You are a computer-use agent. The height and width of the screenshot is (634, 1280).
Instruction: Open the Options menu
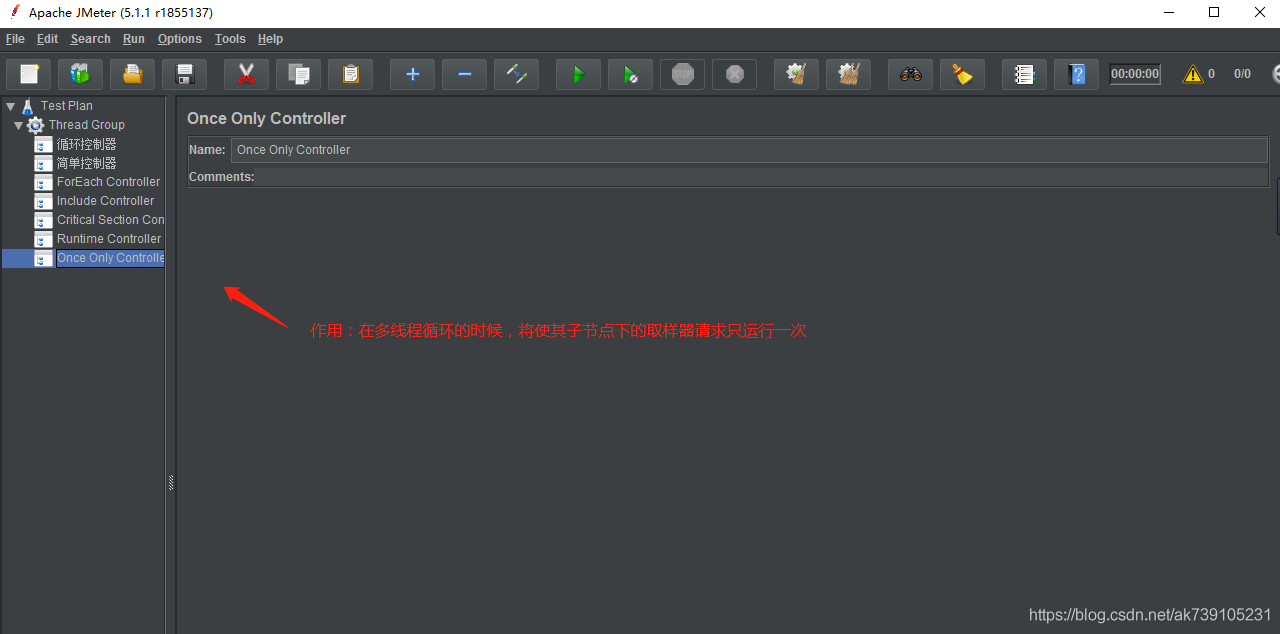(x=180, y=39)
